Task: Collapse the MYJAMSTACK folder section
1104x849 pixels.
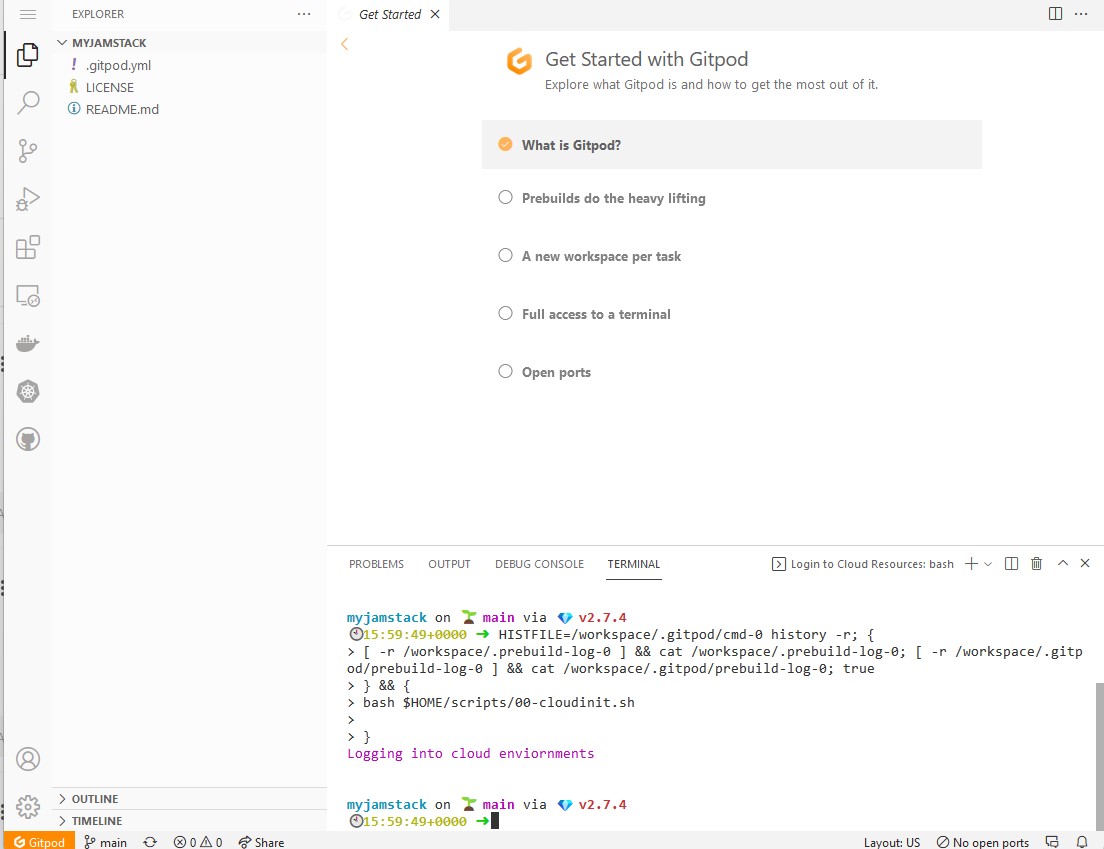Action: click(189, 43)
